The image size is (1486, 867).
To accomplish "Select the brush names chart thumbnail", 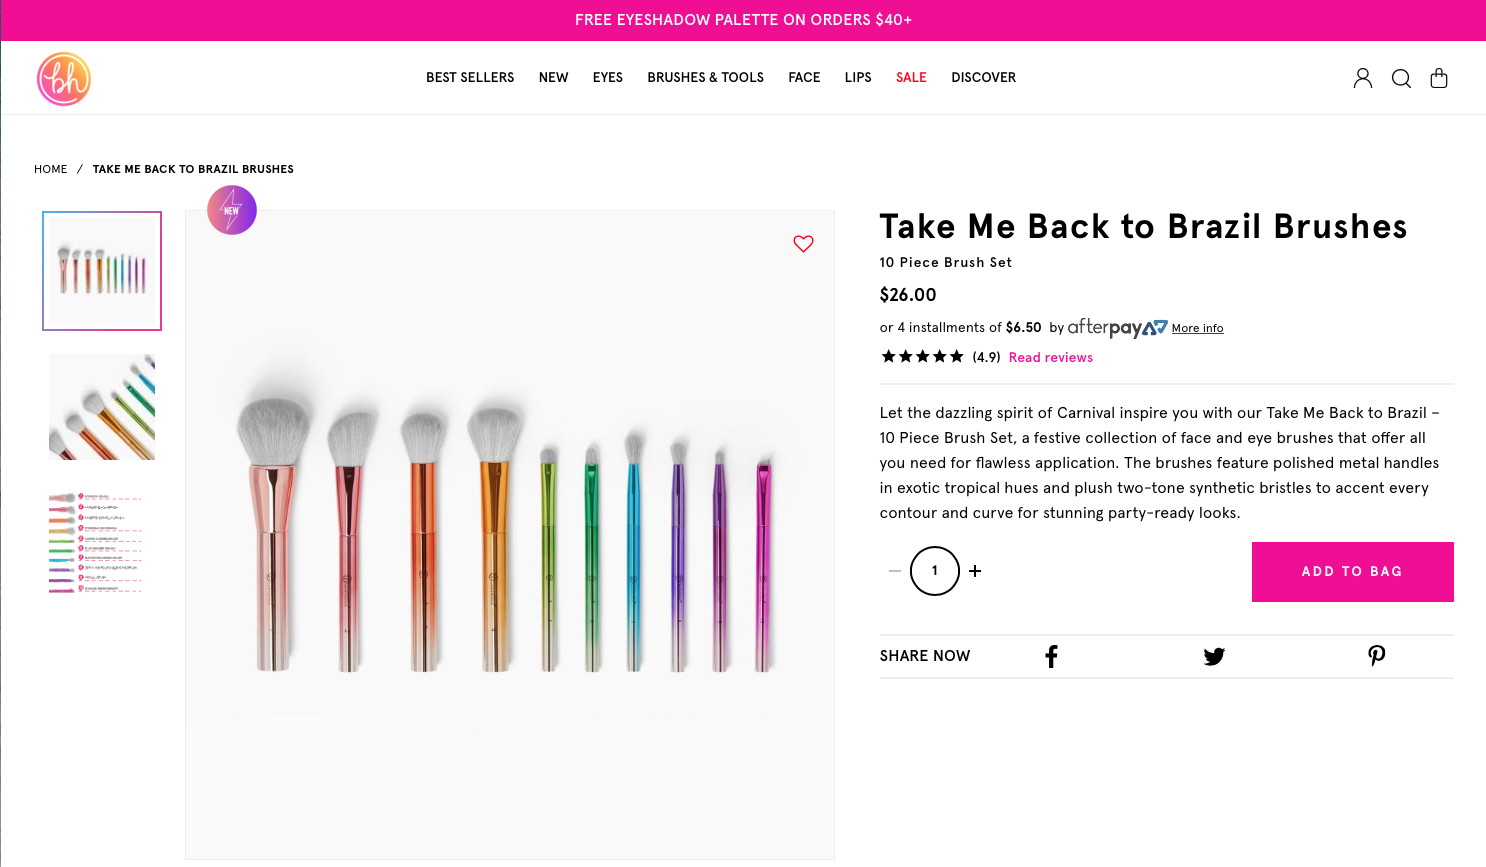I will (x=97, y=542).
